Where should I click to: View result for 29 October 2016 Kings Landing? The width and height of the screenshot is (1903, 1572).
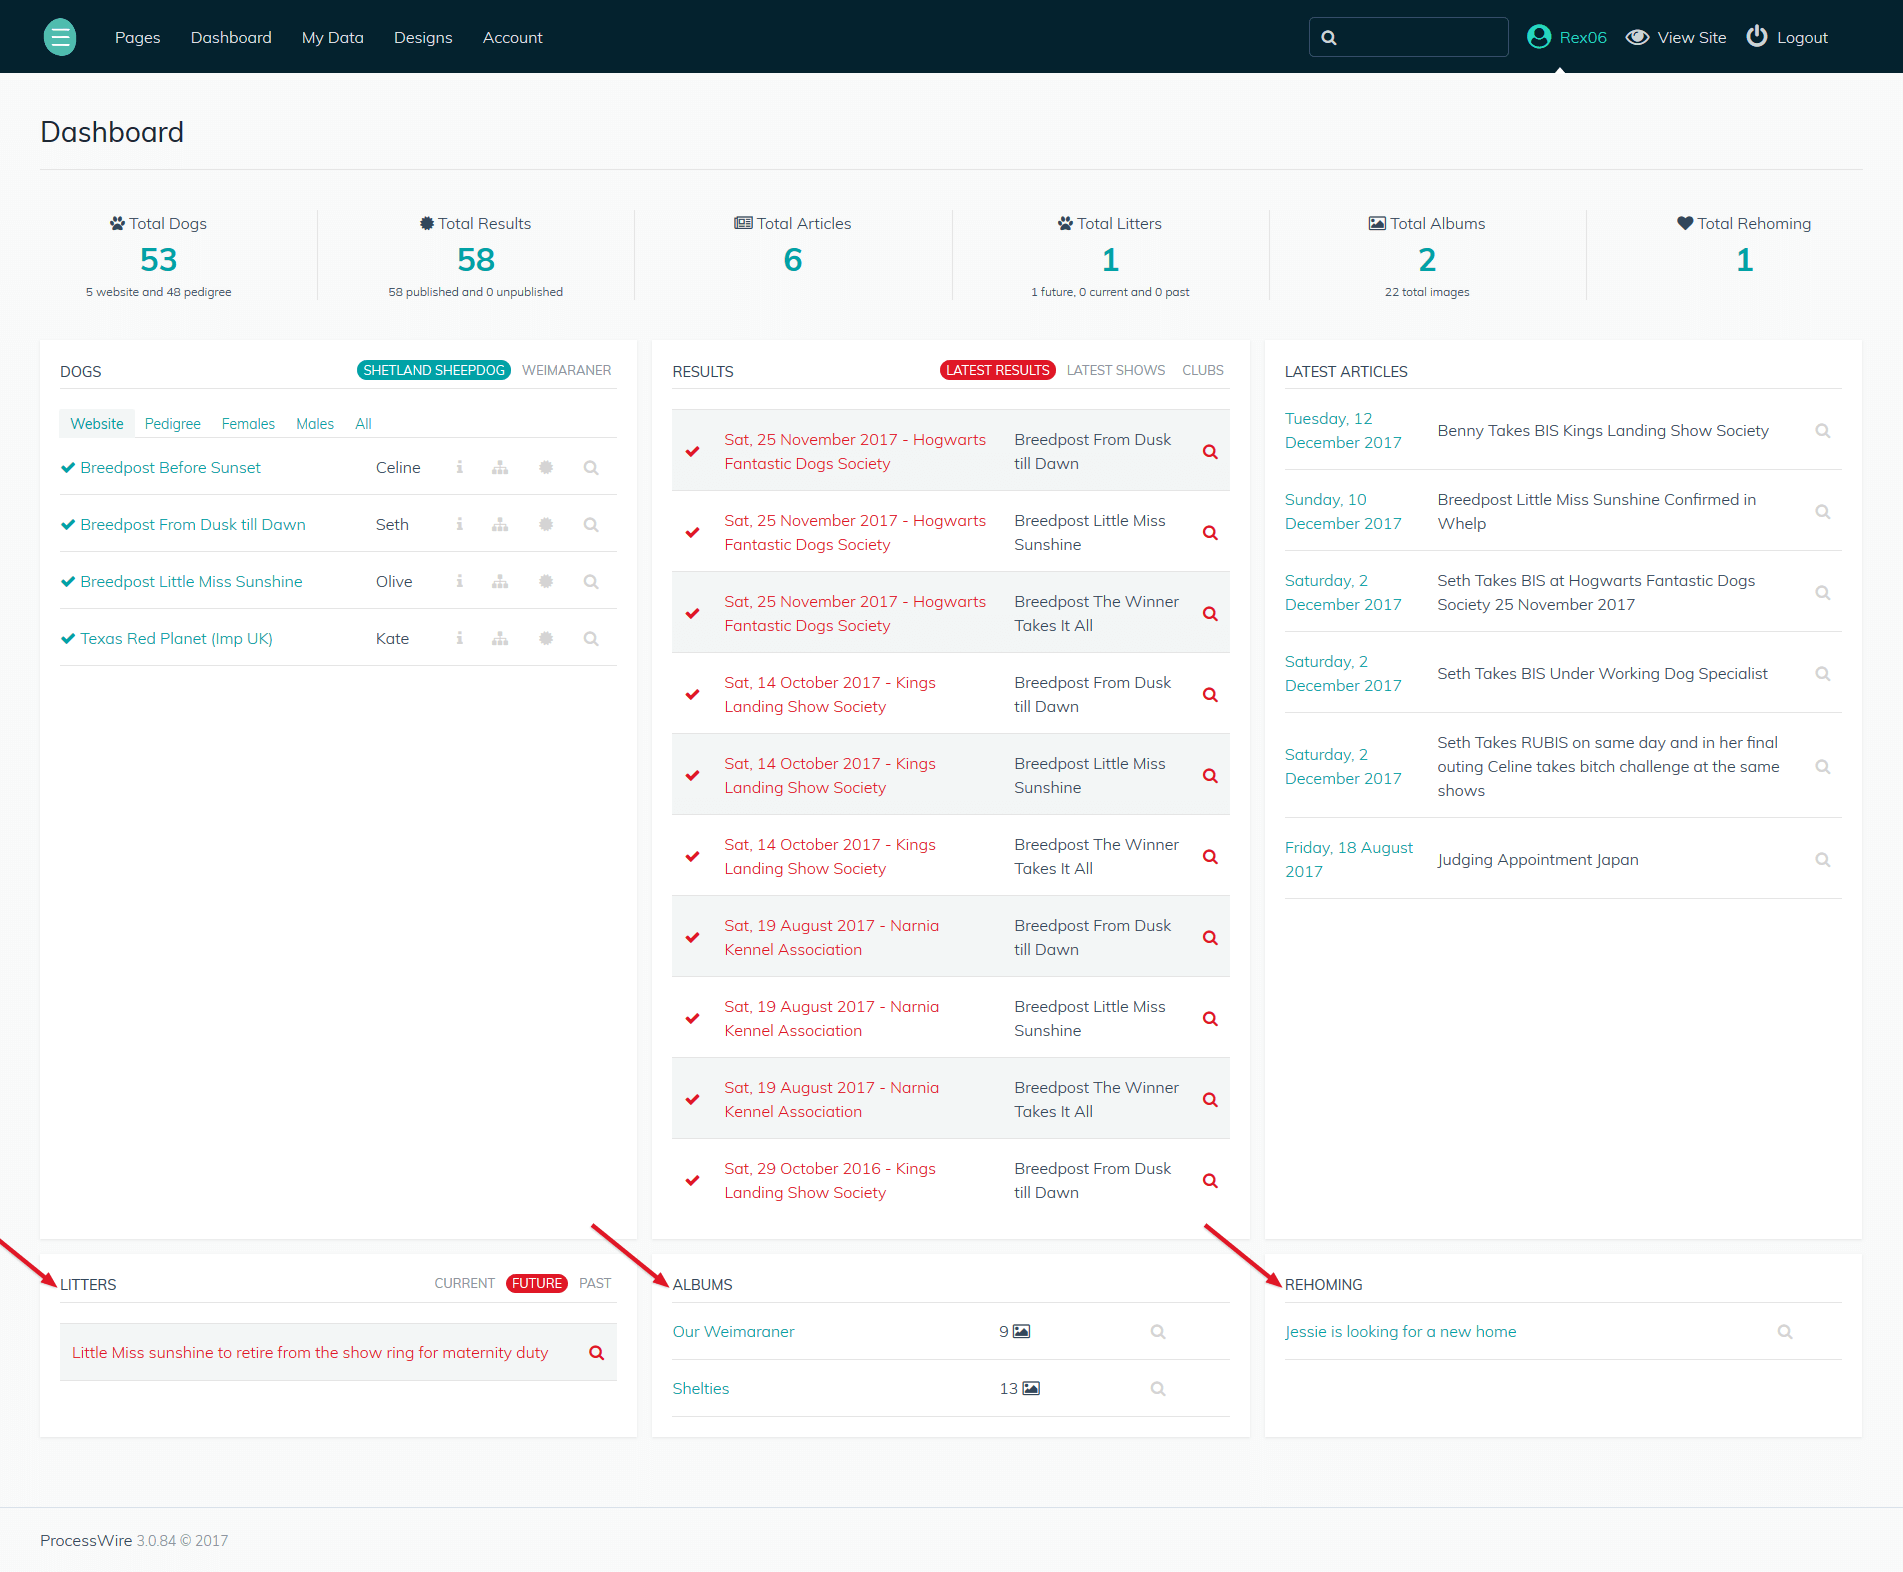click(x=1210, y=1180)
